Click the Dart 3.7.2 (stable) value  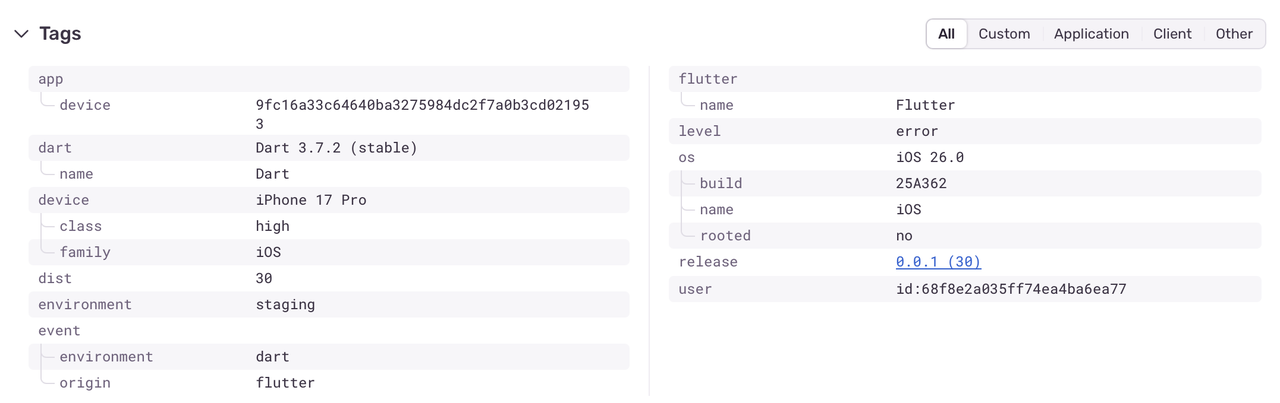(336, 148)
